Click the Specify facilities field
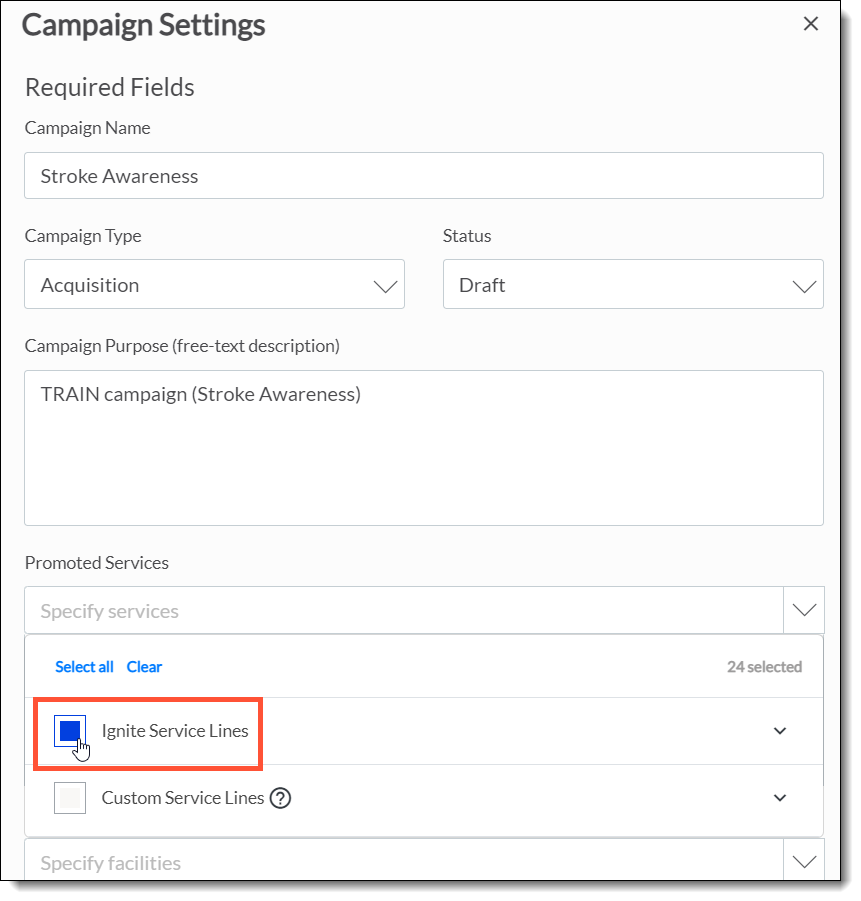This screenshot has height=901, width=861. tap(400, 862)
